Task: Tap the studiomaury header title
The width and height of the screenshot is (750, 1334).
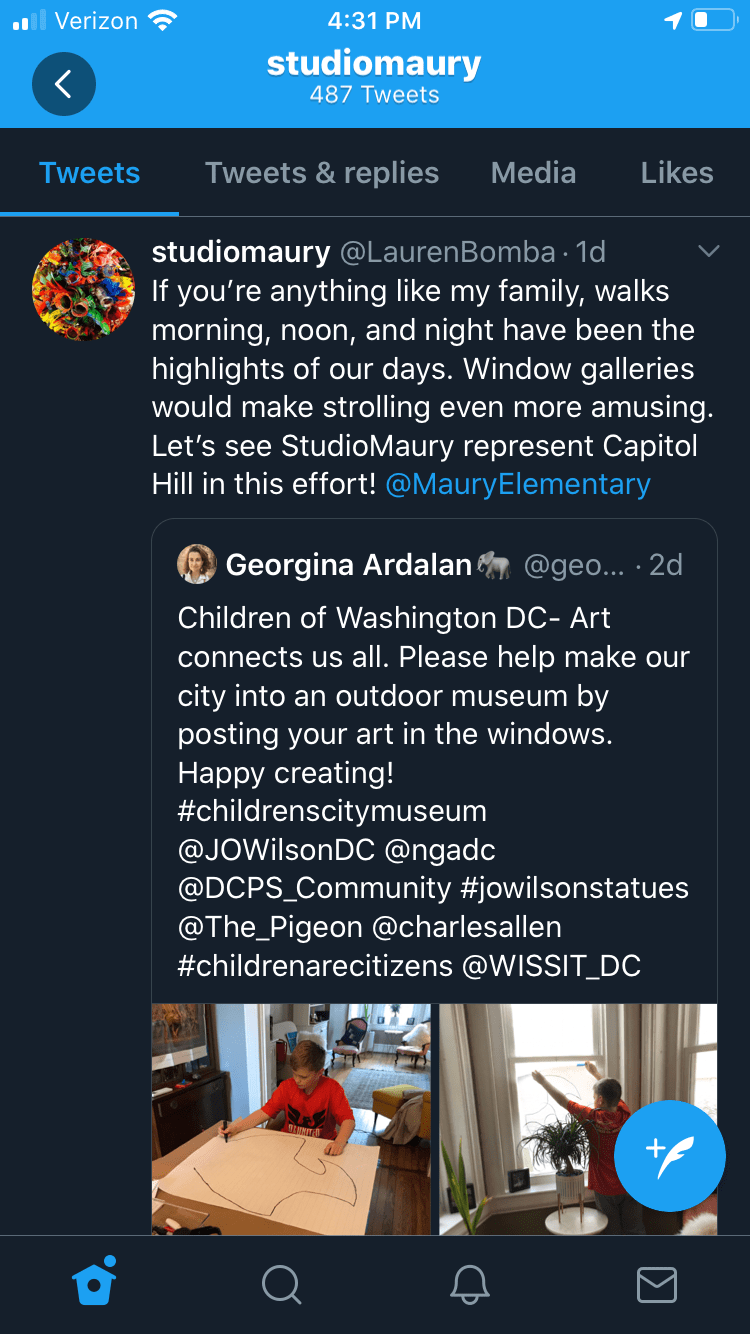Action: point(374,64)
